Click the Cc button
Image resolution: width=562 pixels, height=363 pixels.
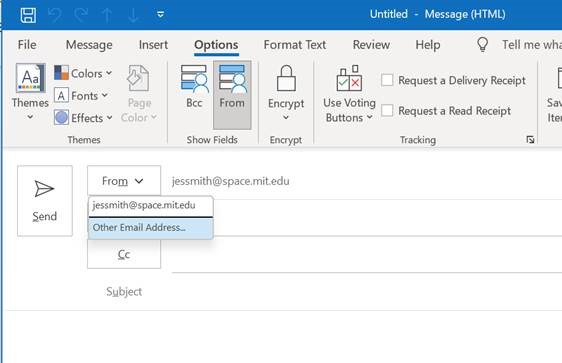point(124,254)
